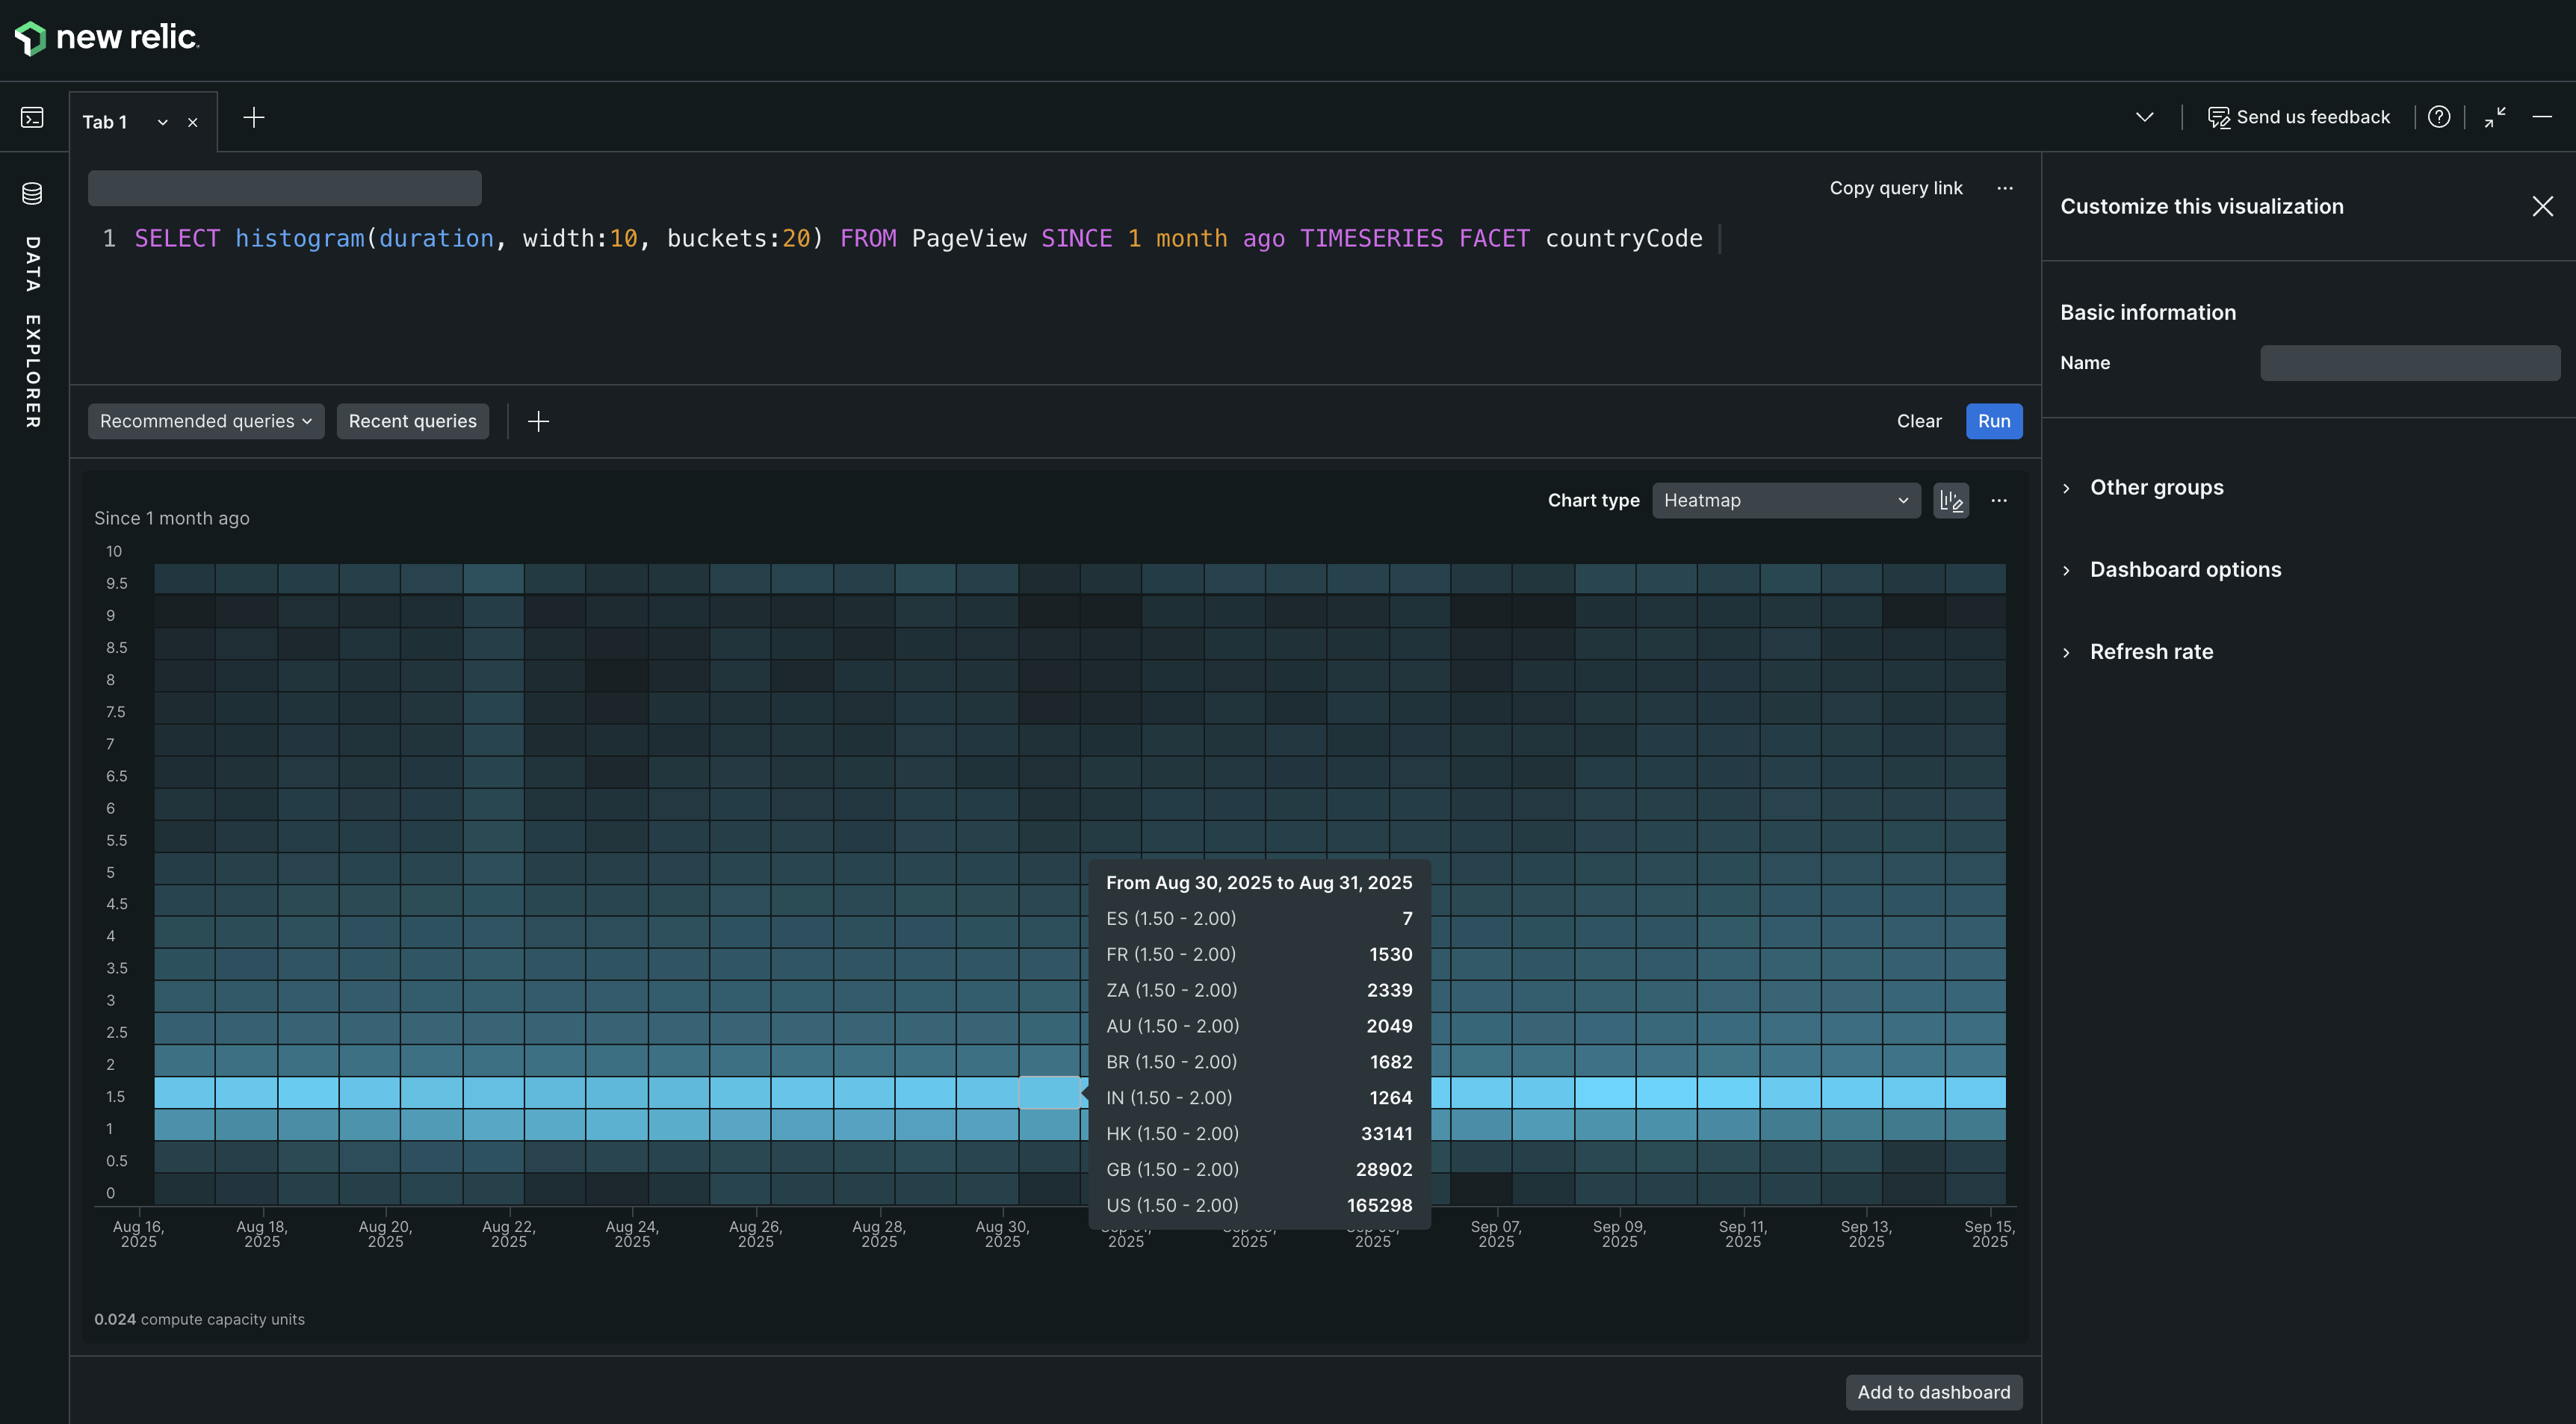2576x1424 pixels.
Task: Select the Data Explorer database icon in sidebar
Action: tap(31, 192)
